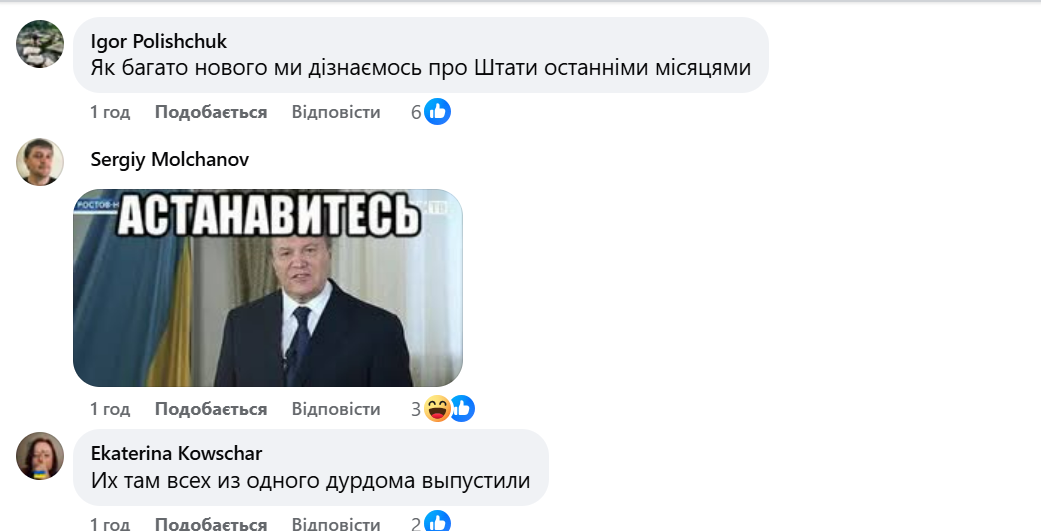
Task: Reply to Sergiy Molchanov's comment
Action: pyautogui.click(x=336, y=409)
